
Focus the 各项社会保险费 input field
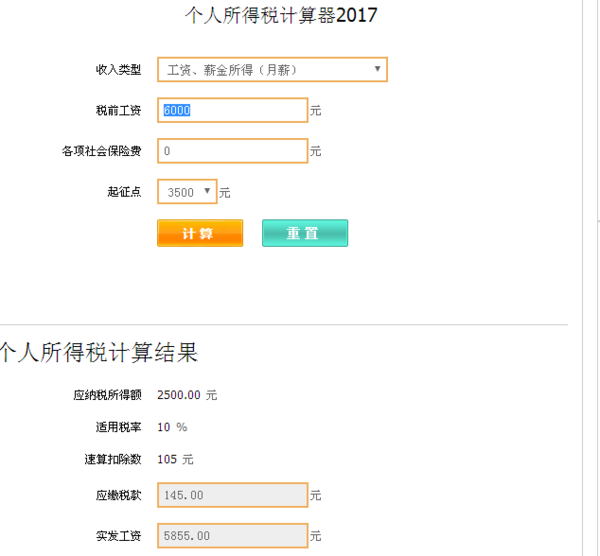coord(232,151)
